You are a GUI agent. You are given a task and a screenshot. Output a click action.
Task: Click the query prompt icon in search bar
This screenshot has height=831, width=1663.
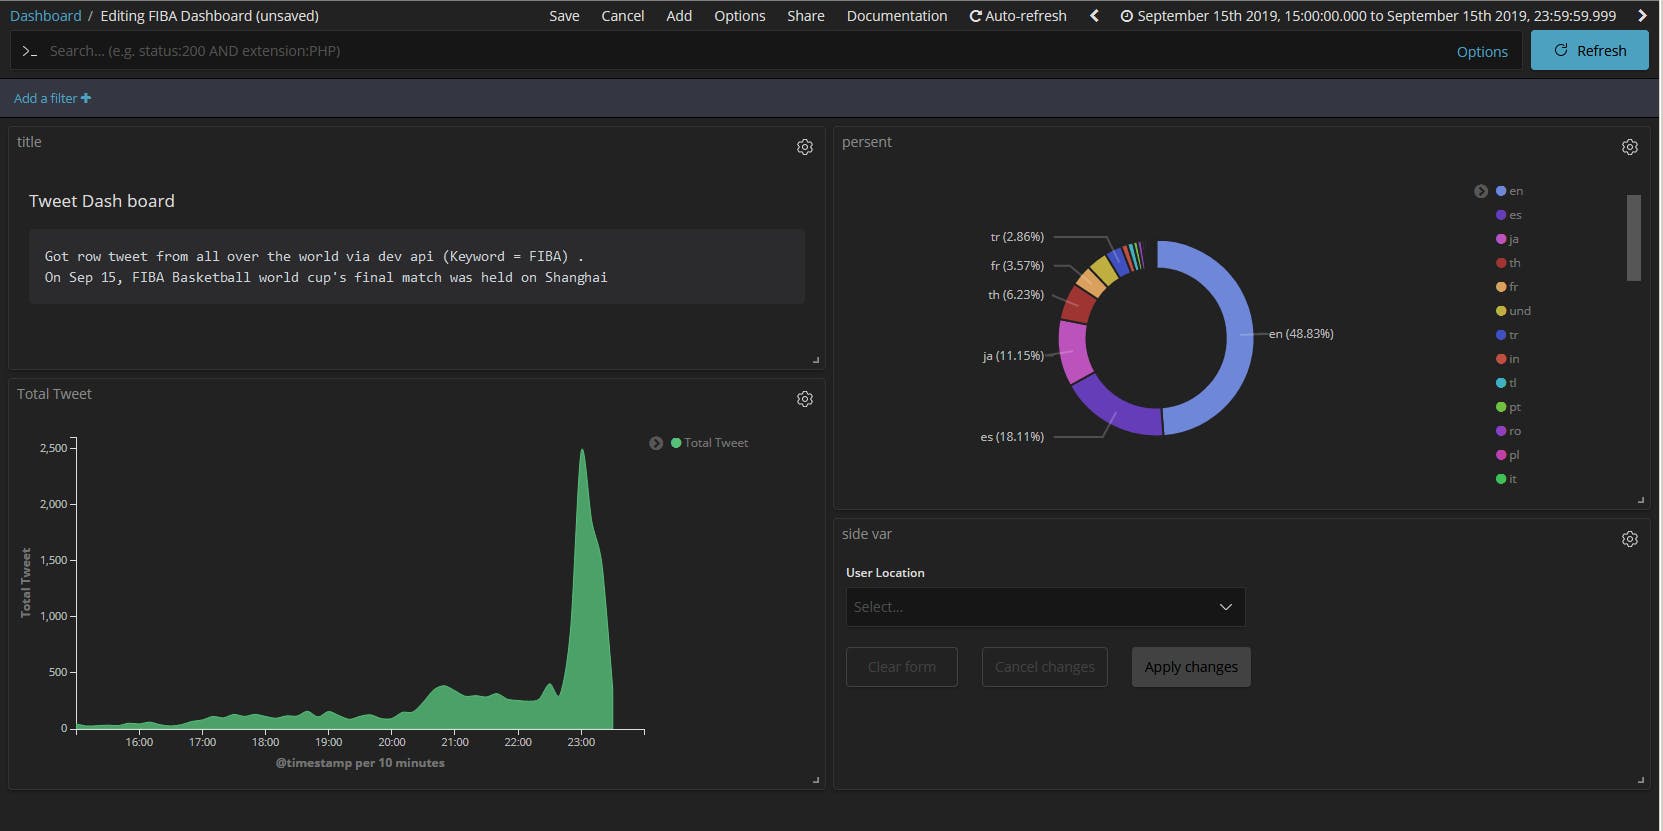coord(29,51)
